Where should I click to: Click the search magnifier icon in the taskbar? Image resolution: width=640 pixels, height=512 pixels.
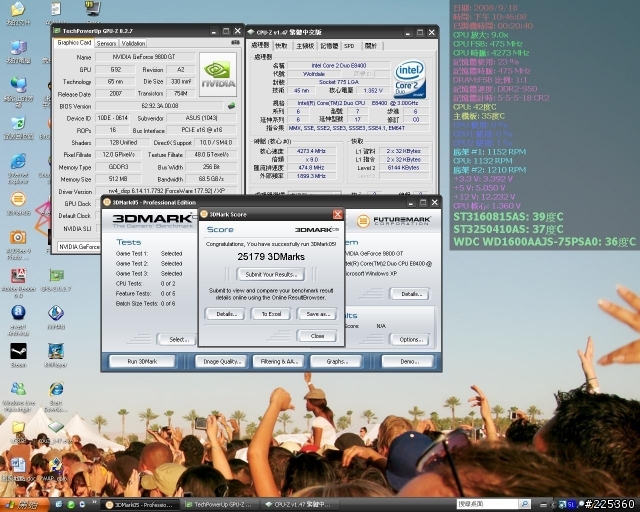[525, 504]
